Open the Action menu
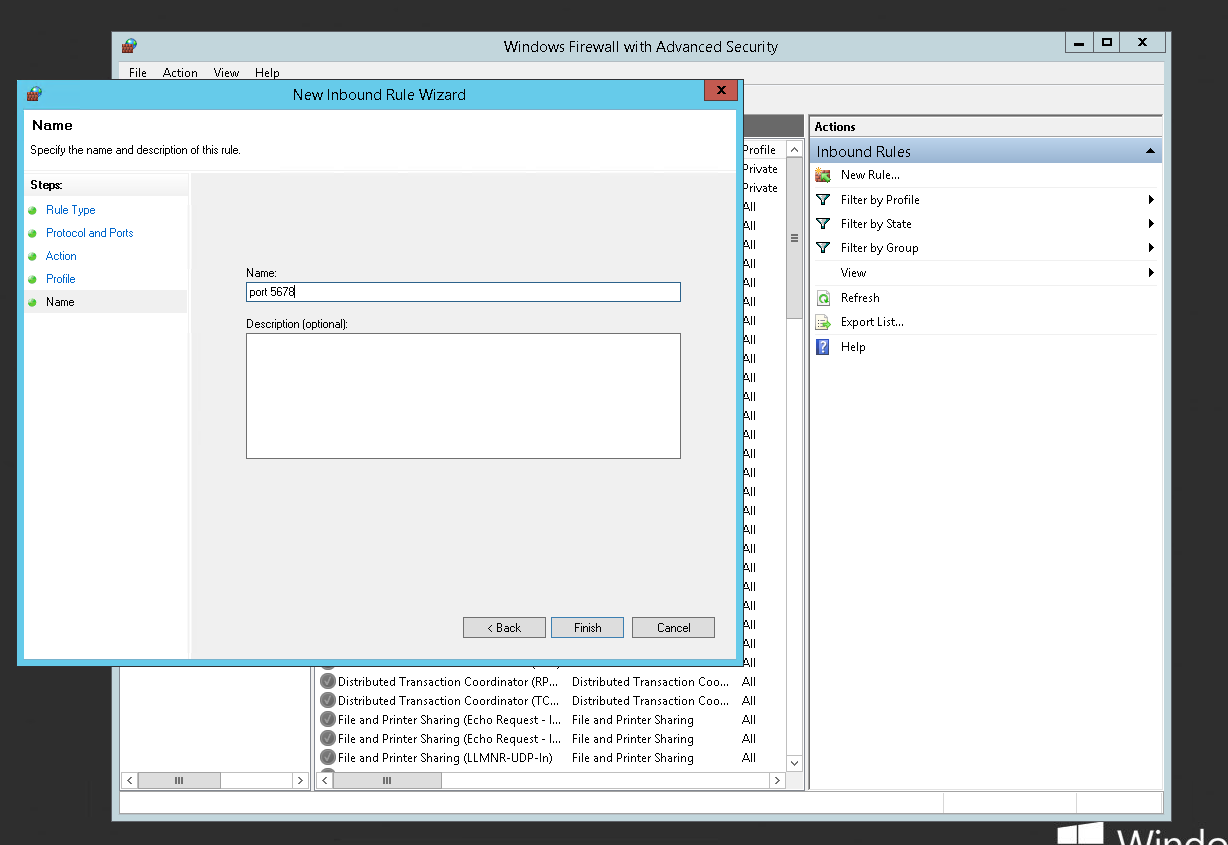The height and width of the screenshot is (845, 1228). click(x=180, y=73)
